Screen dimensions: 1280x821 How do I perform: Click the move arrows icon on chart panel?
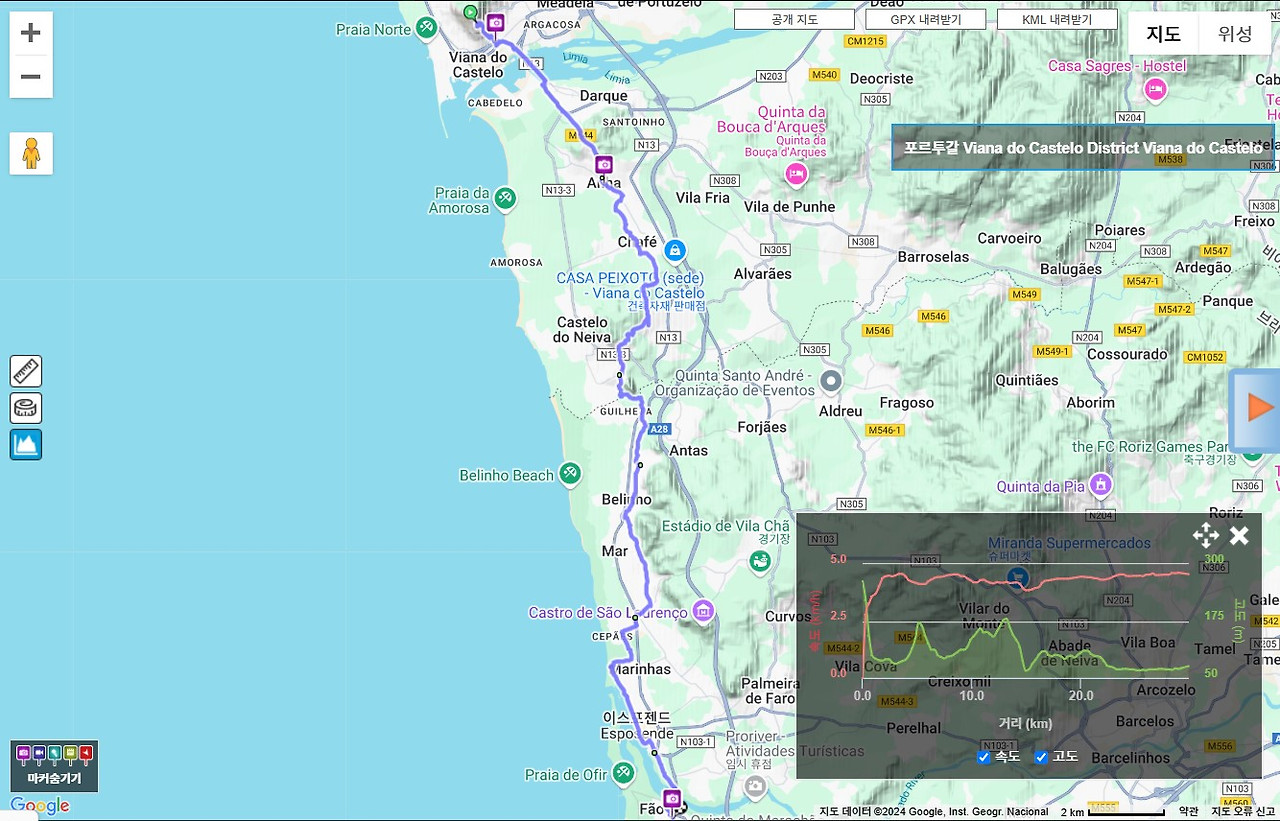[x=1206, y=535]
